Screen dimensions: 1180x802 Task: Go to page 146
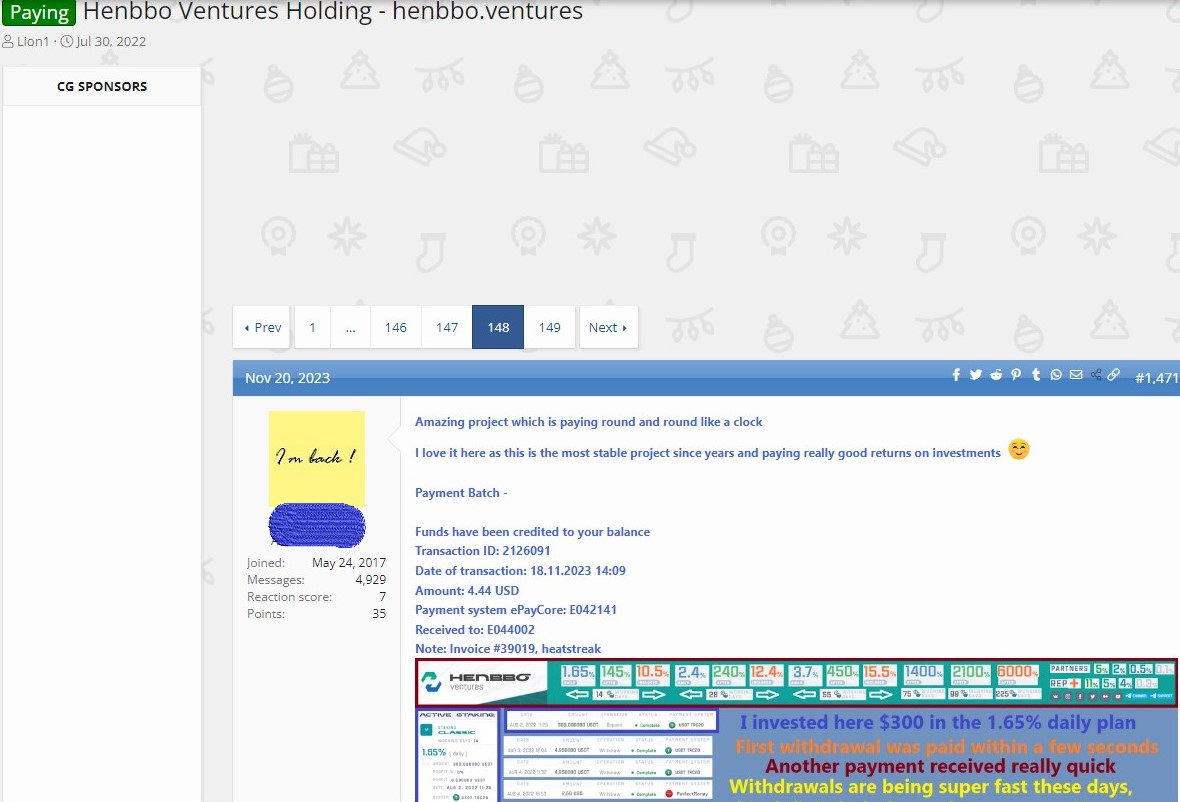pos(396,327)
